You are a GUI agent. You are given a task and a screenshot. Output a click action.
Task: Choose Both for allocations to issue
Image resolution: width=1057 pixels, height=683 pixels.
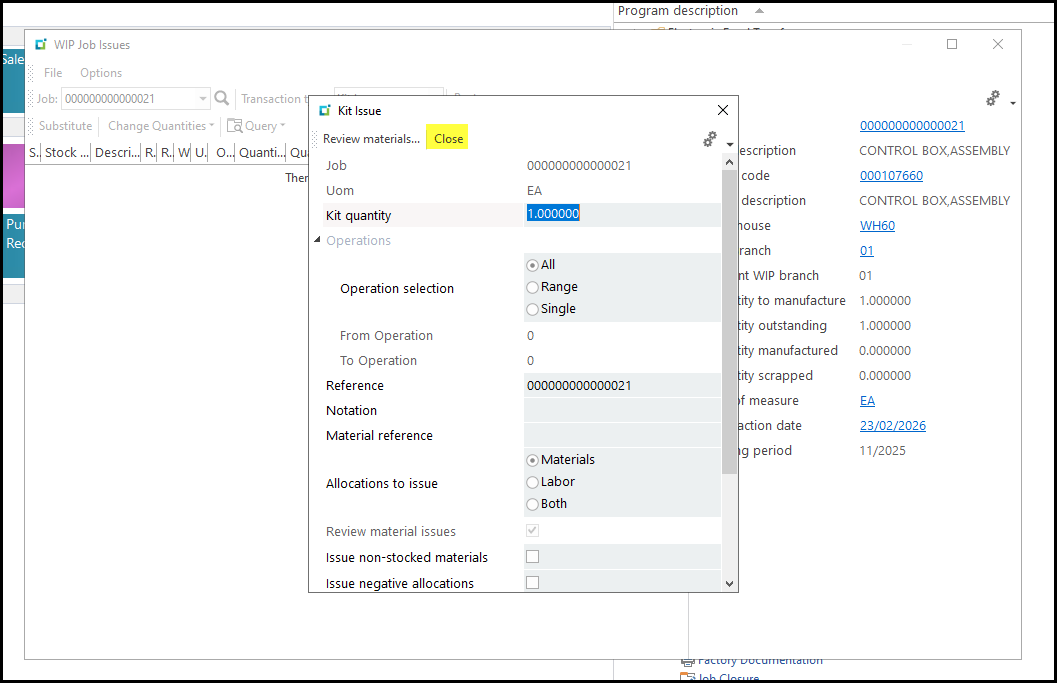tap(533, 504)
